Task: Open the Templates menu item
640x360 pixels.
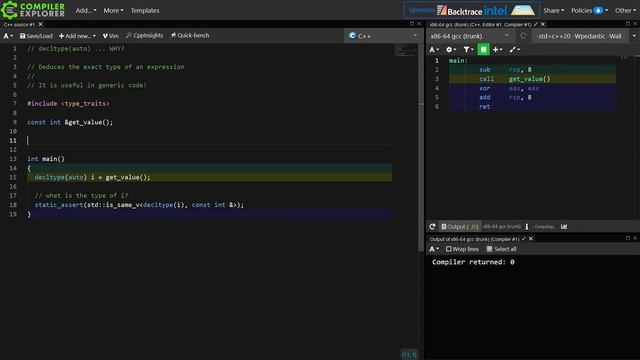Action: tap(145, 11)
